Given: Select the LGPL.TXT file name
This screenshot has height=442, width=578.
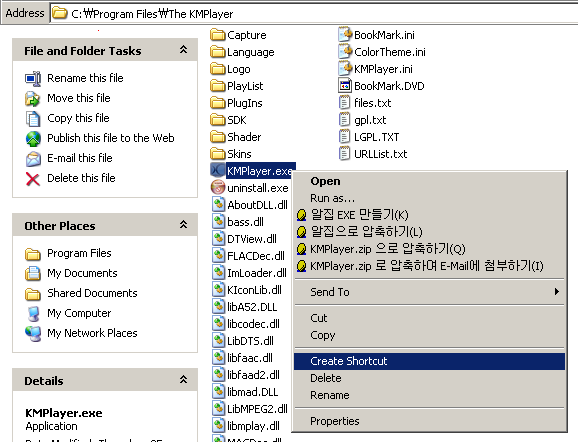Looking at the screenshot, I should pos(376,137).
